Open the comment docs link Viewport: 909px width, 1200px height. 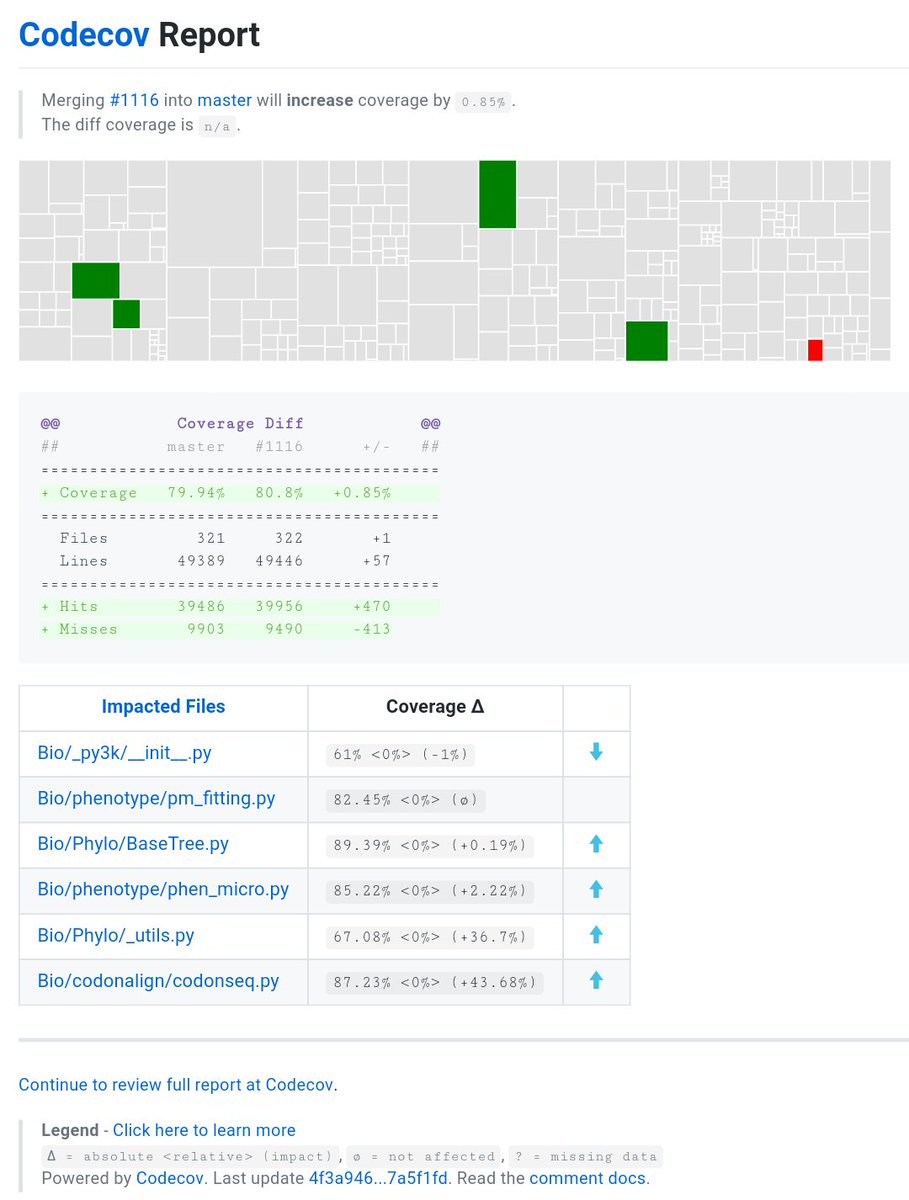tap(587, 1178)
